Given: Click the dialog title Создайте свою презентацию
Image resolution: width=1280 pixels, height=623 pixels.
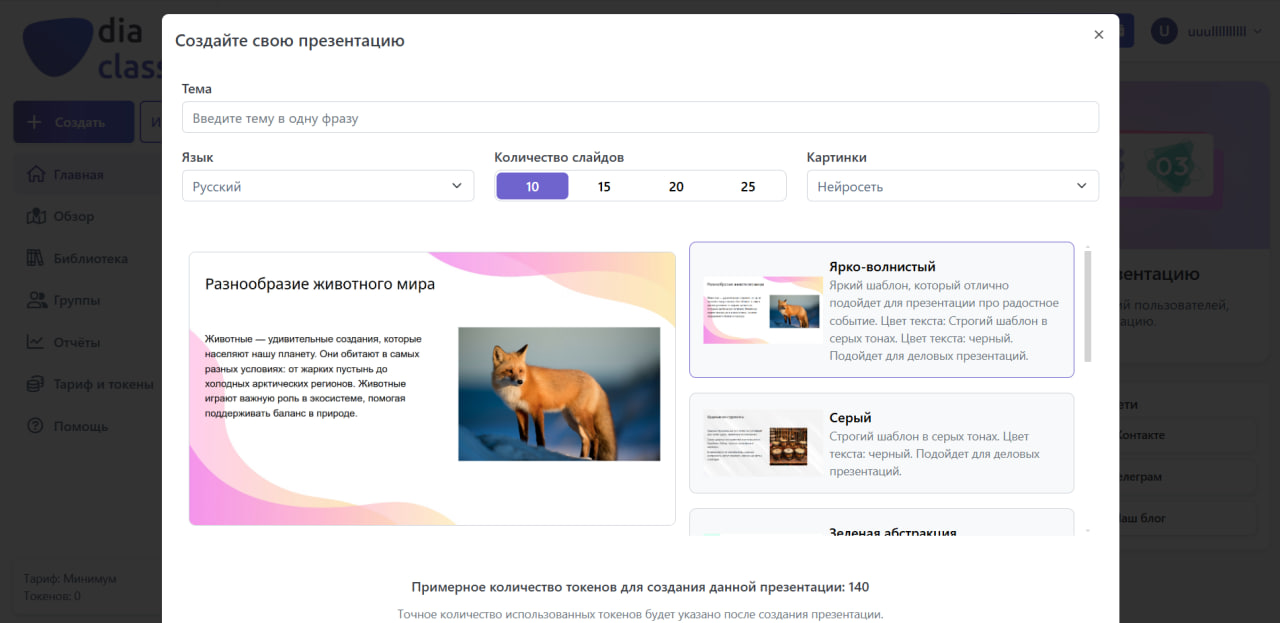Looking at the screenshot, I should 290,41.
